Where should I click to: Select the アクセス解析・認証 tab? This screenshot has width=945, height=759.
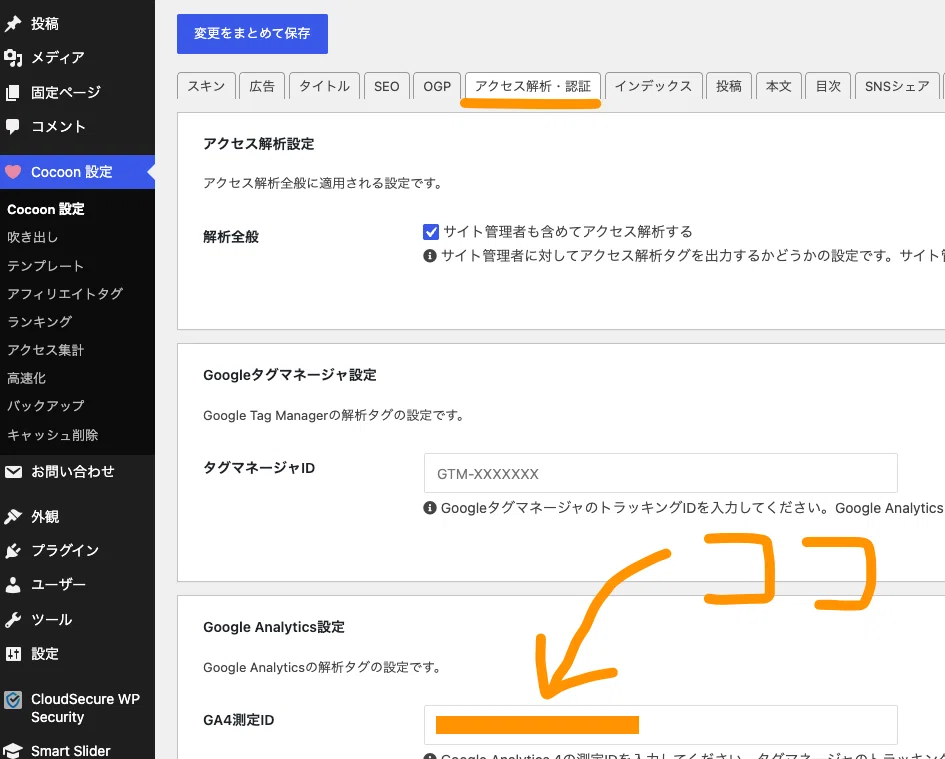pos(533,86)
